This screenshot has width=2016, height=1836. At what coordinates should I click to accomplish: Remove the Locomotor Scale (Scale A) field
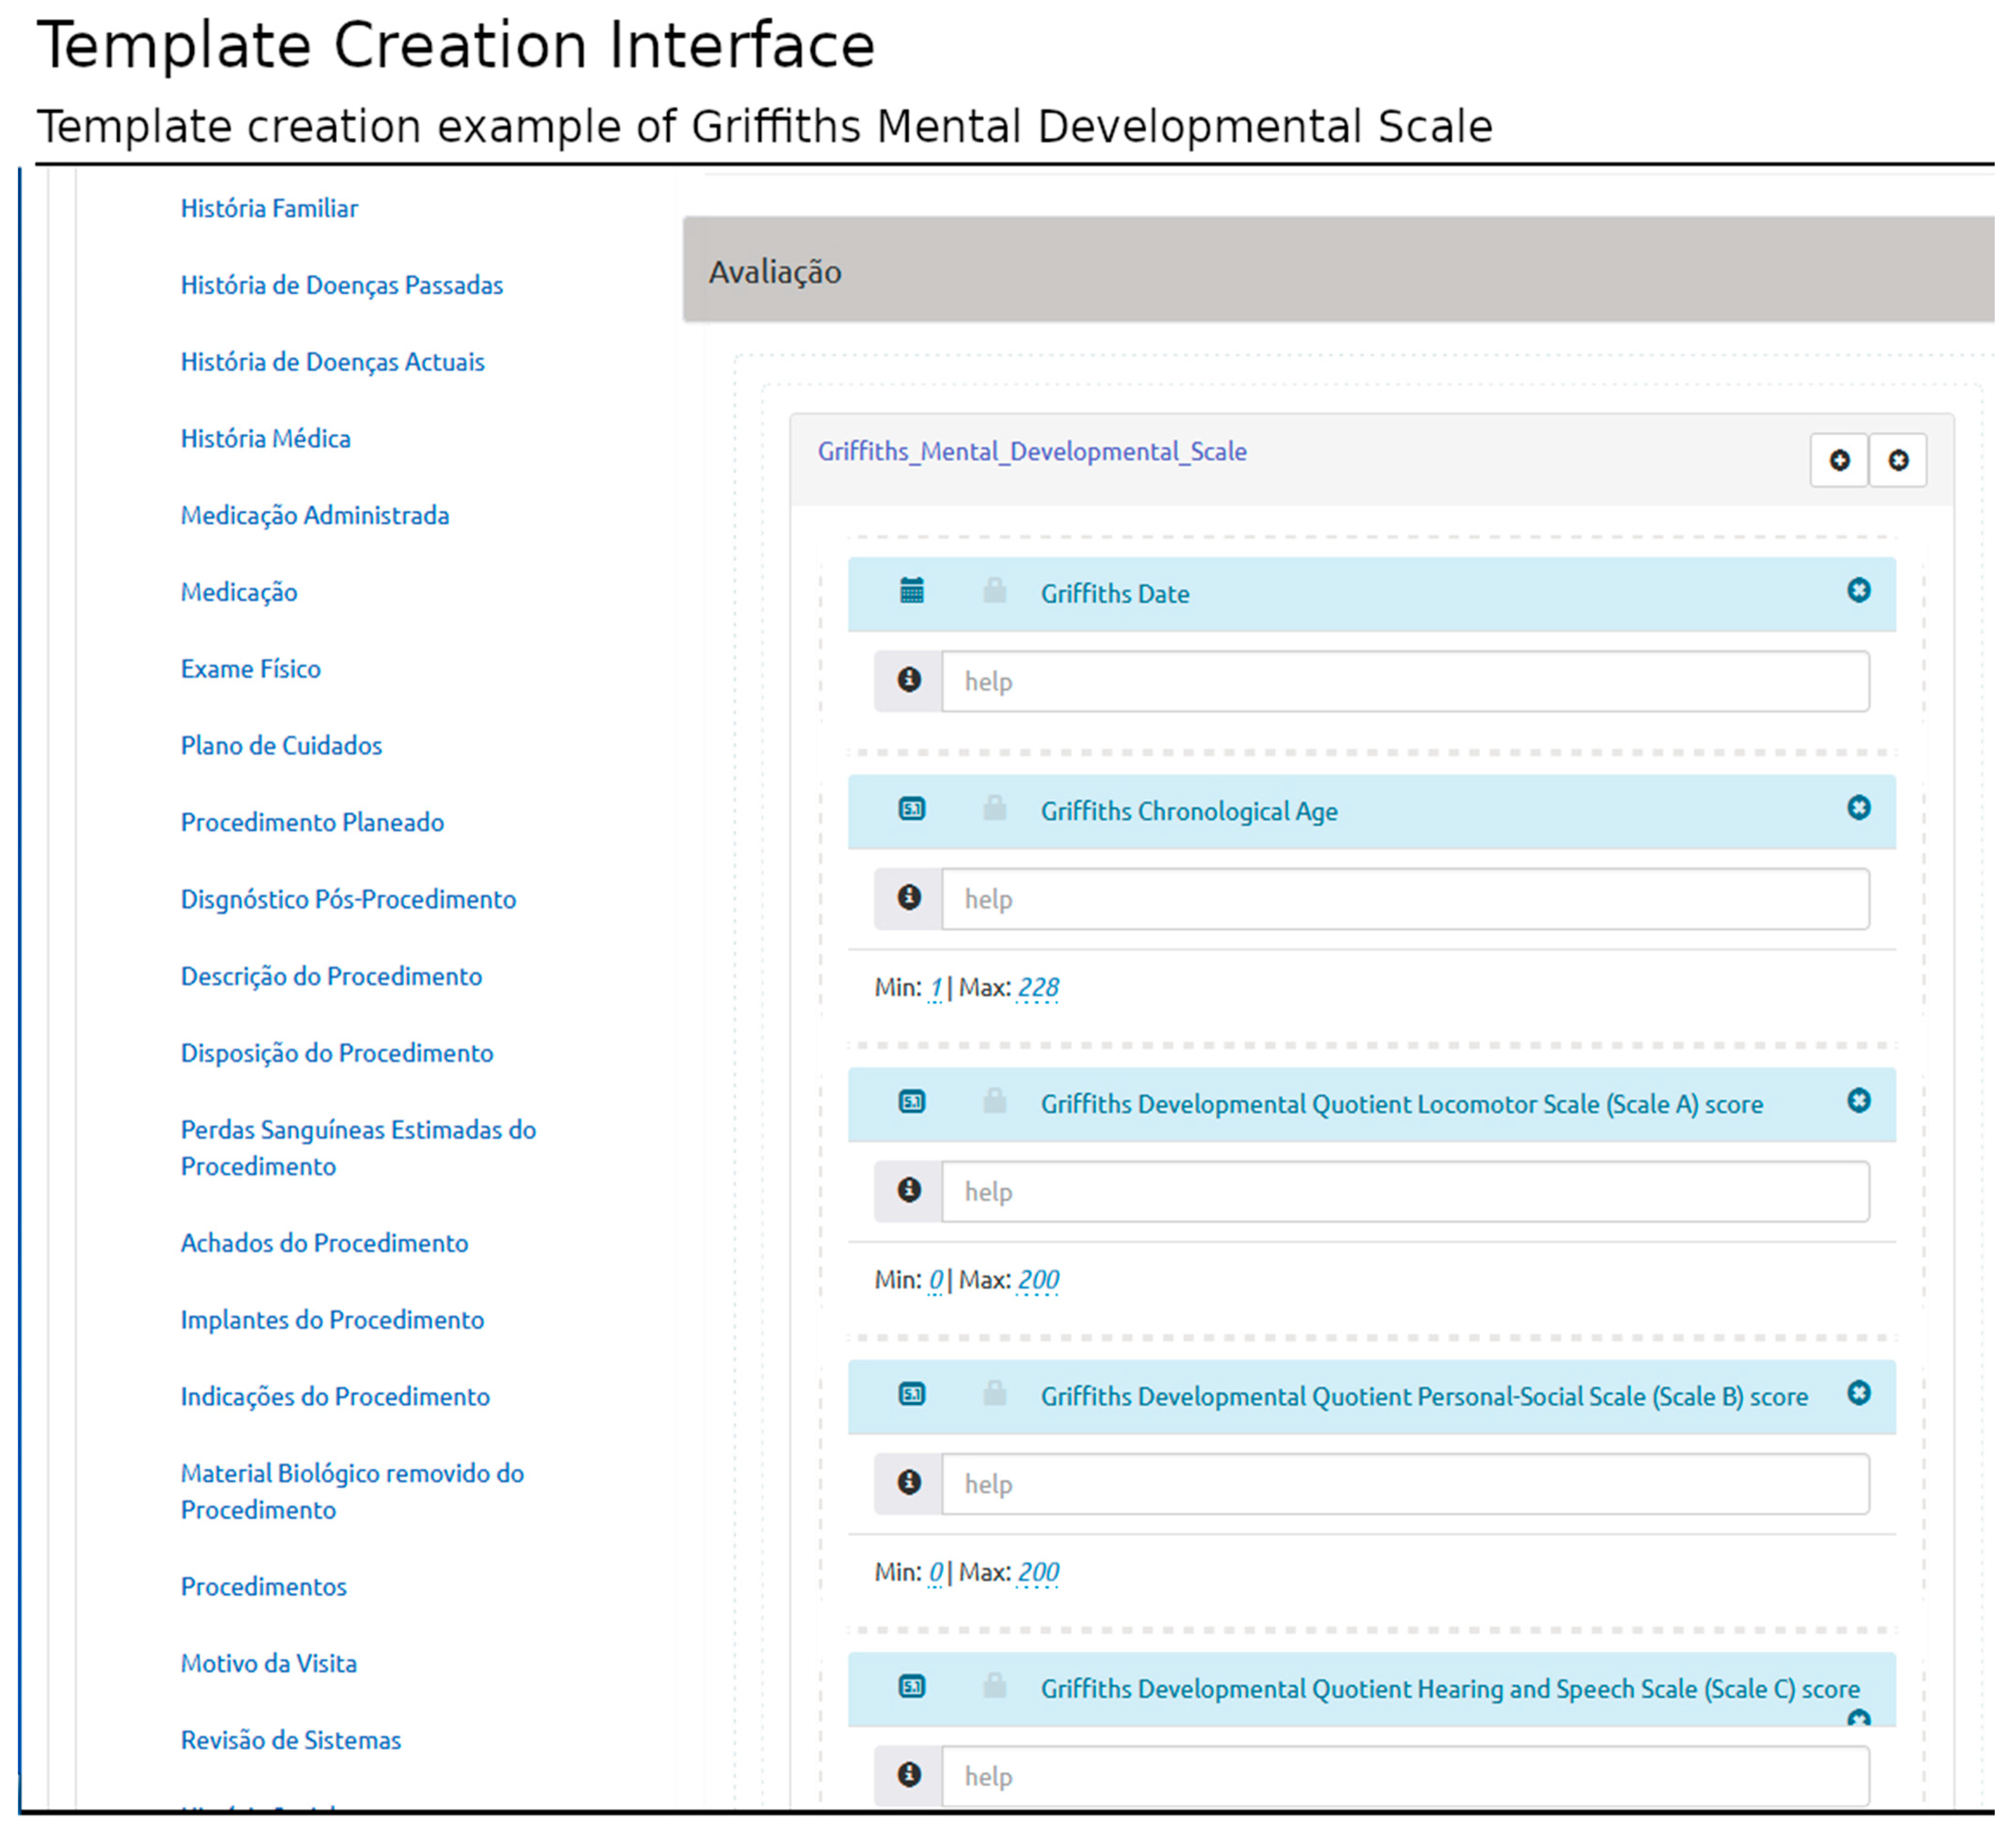(1858, 1100)
